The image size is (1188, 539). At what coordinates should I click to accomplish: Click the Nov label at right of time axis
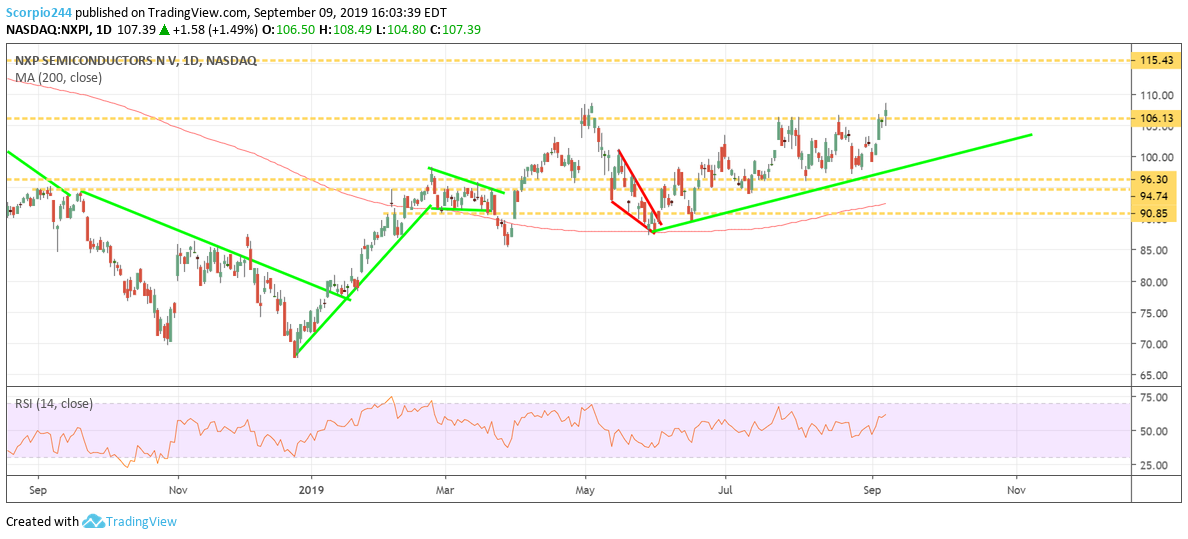click(x=1015, y=490)
